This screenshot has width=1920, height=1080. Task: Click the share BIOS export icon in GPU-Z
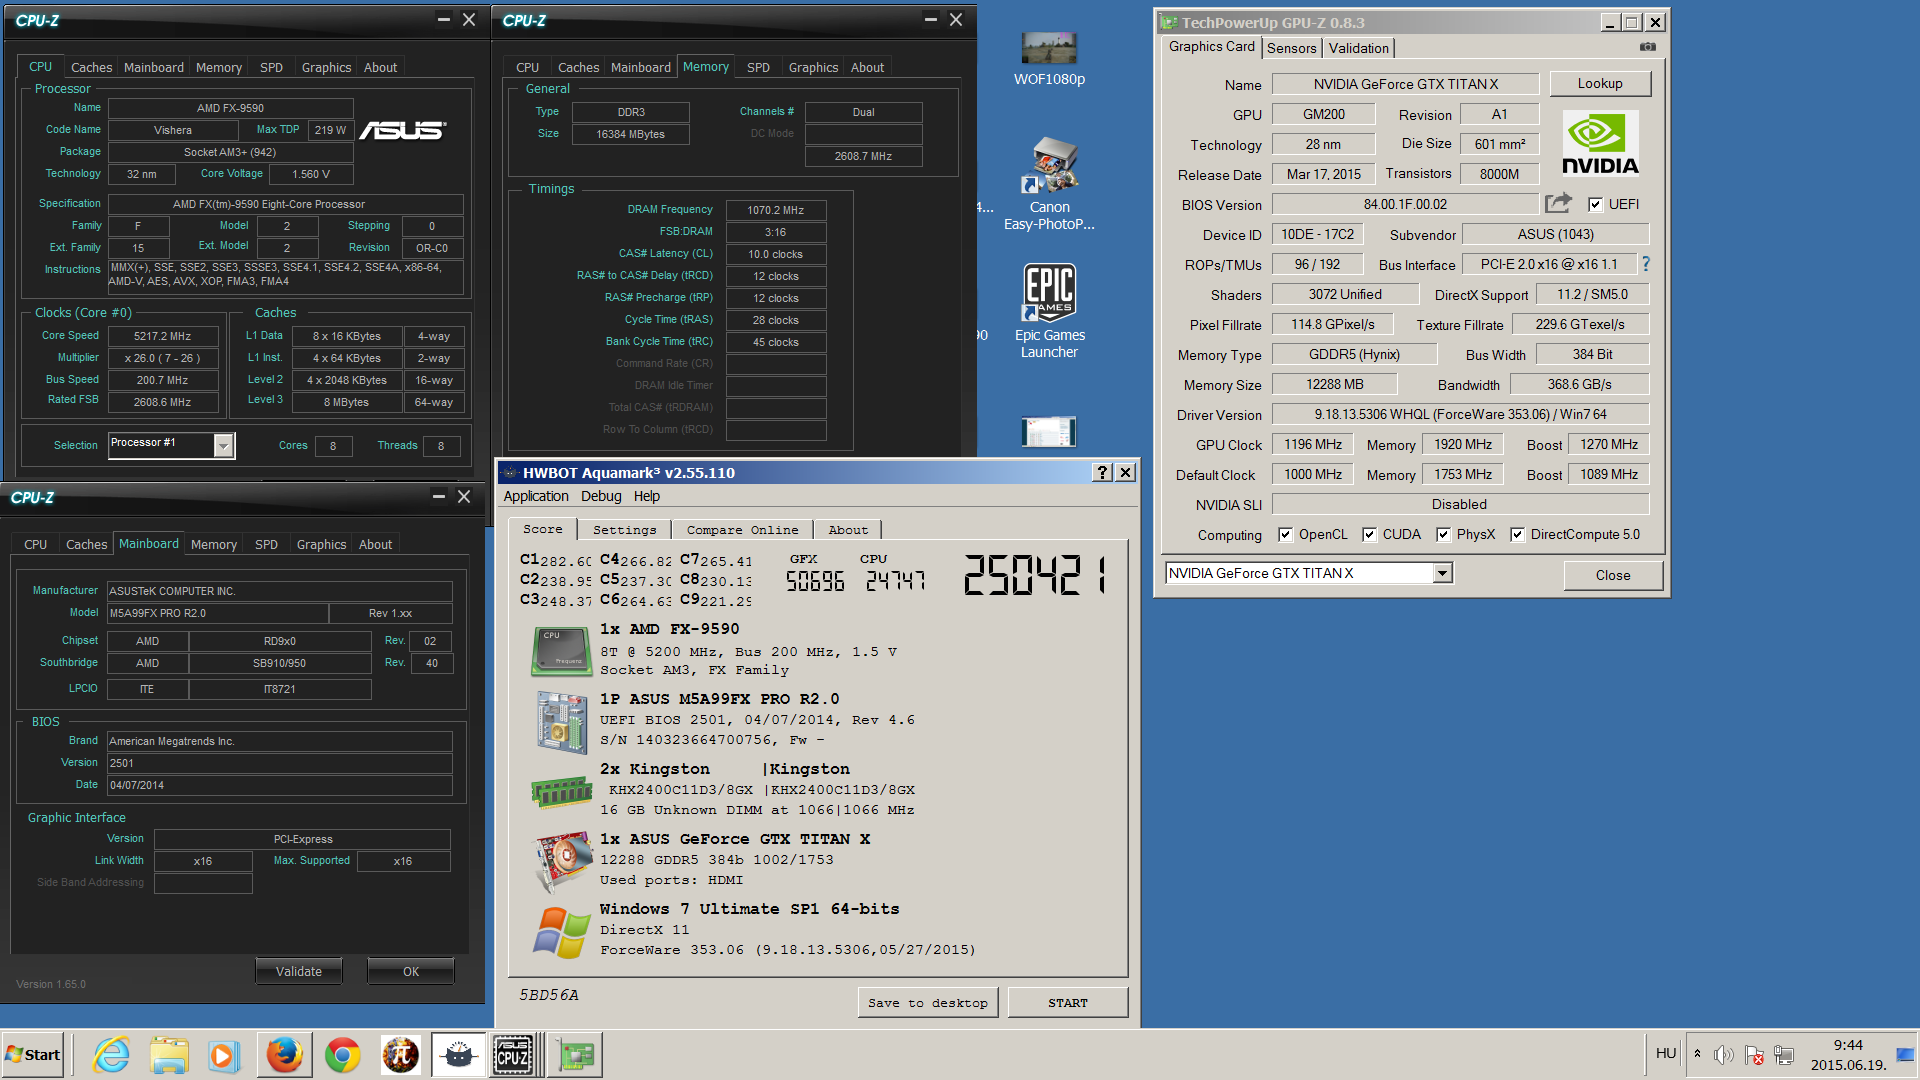tap(1558, 204)
